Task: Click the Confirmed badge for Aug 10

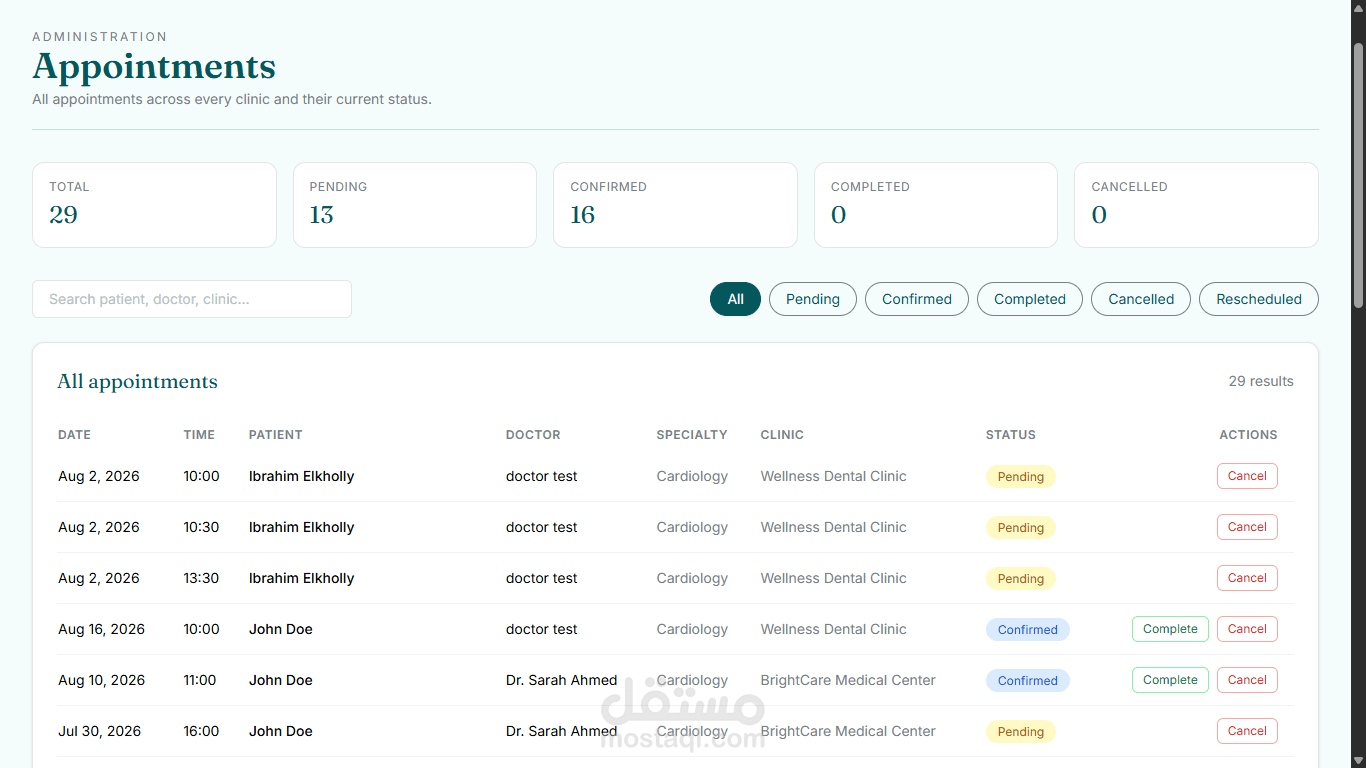Action: pos(1028,681)
